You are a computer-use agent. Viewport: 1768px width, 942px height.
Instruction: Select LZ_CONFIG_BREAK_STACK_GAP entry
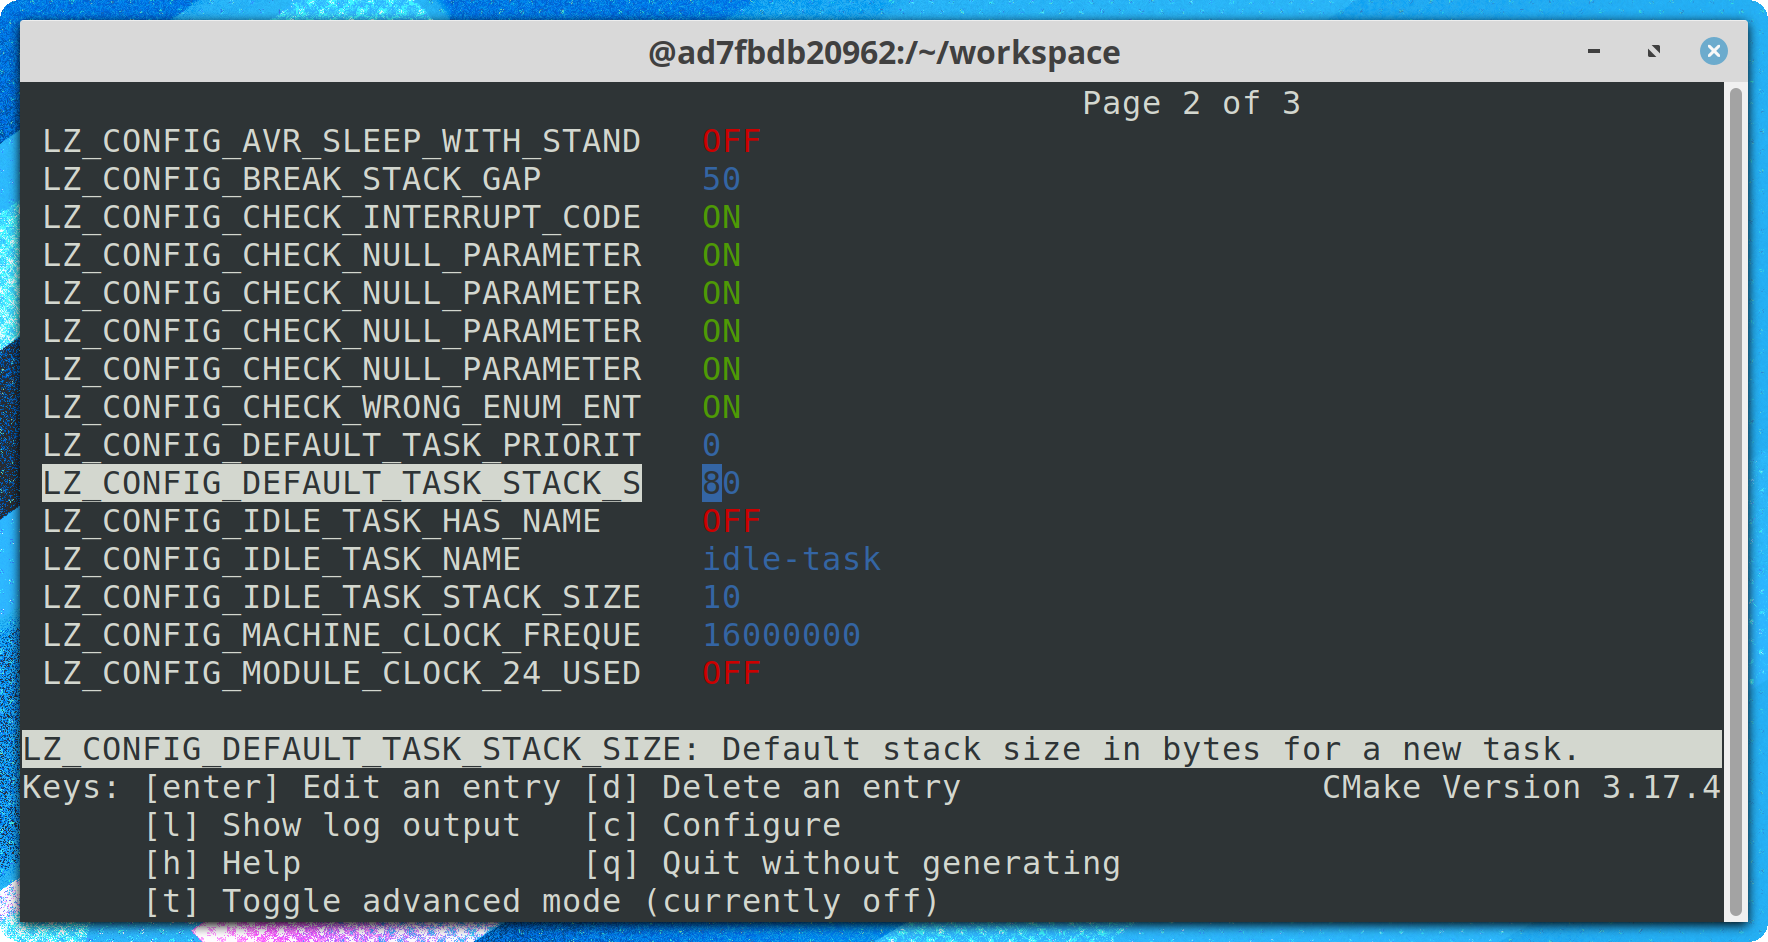[x=292, y=179]
